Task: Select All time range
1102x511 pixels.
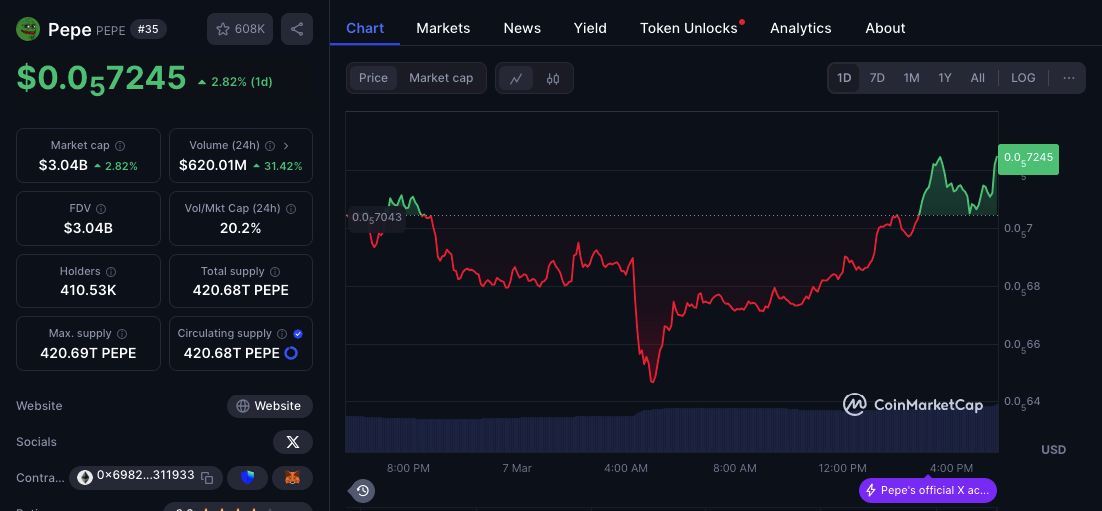Action: pos(978,78)
